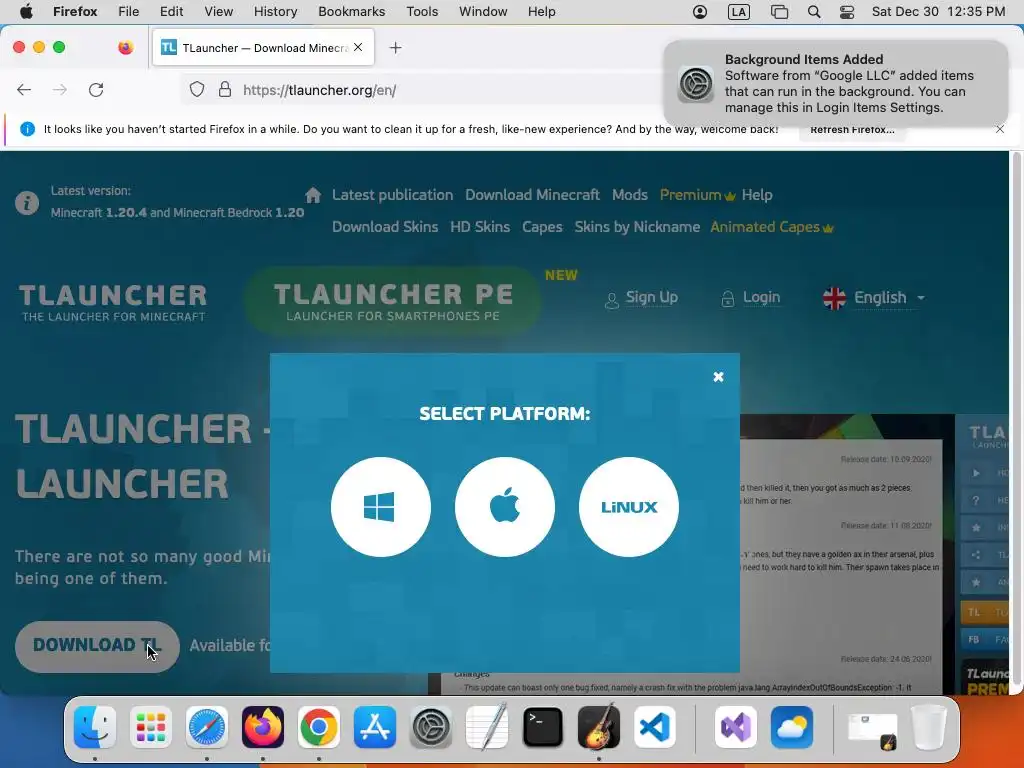1024x768 pixels.
Task: Click the Download TL button
Action: click(97, 646)
